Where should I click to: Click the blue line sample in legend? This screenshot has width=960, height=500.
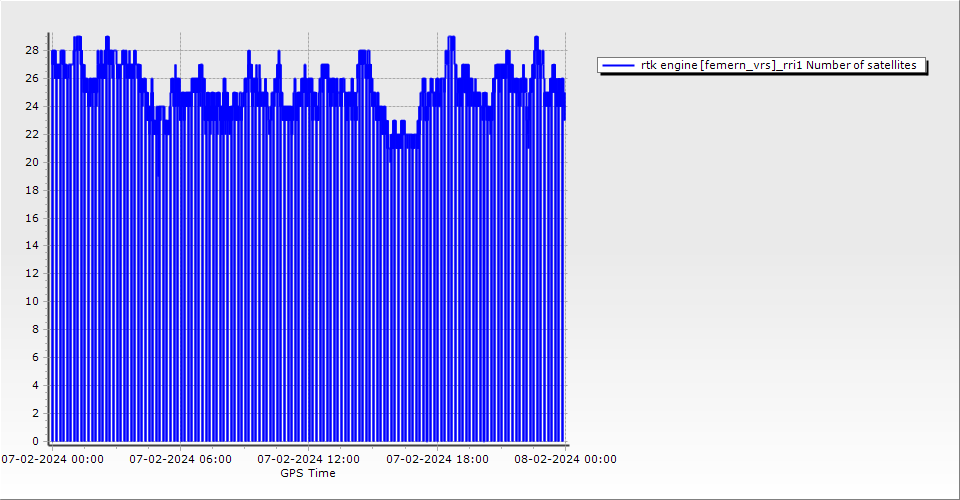point(619,65)
